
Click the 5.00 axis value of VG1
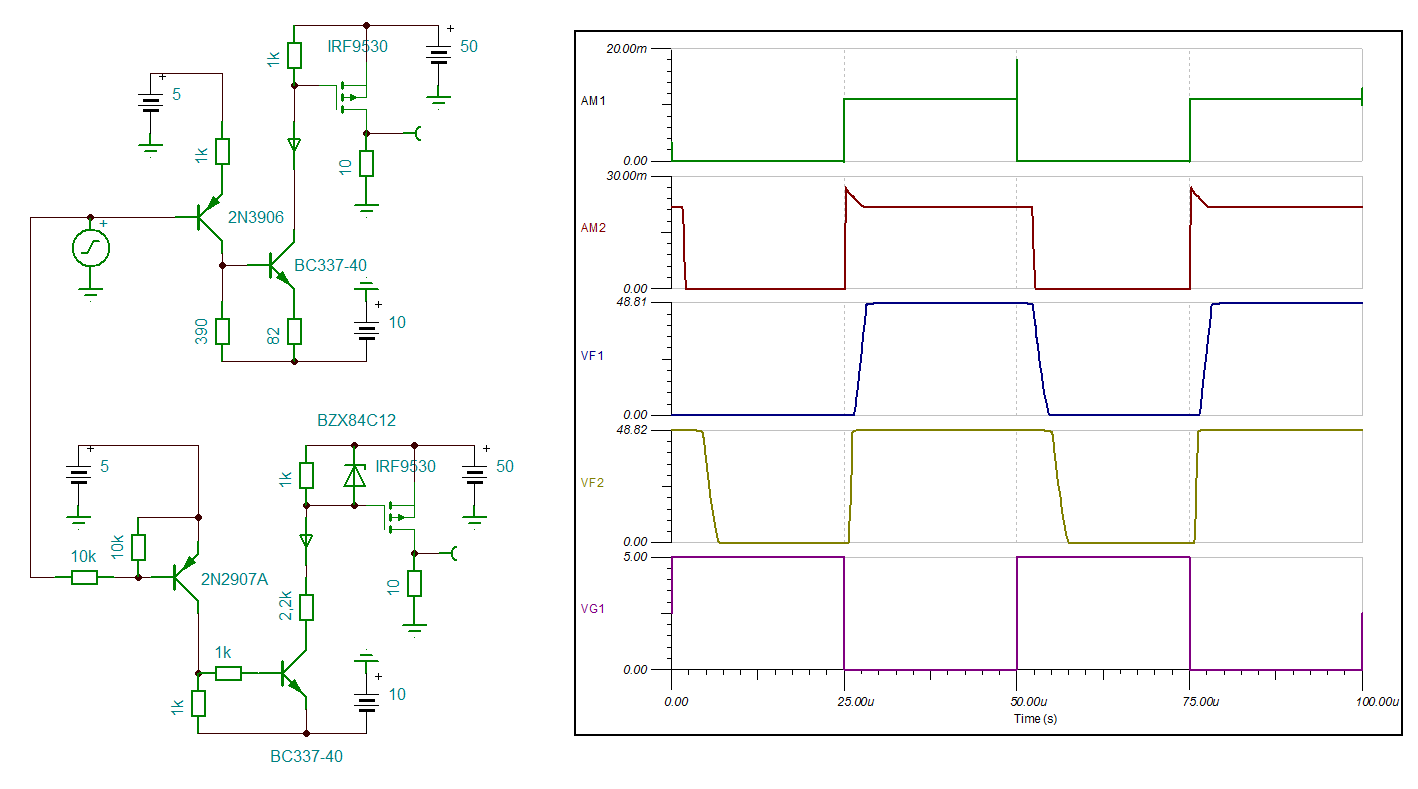636,557
